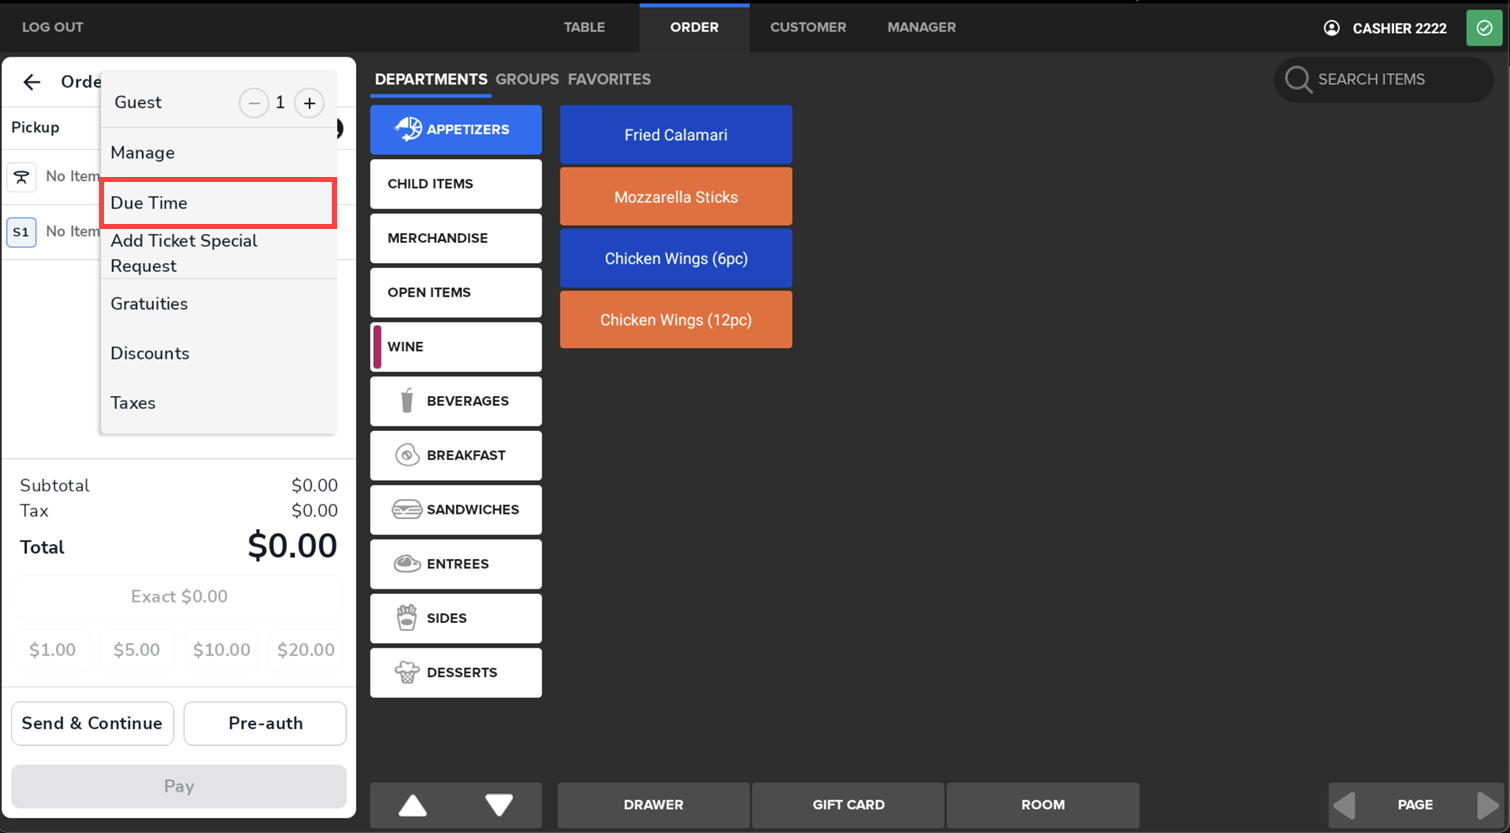Add Fried Calamari to the order
The image size is (1510, 833).
click(676, 135)
